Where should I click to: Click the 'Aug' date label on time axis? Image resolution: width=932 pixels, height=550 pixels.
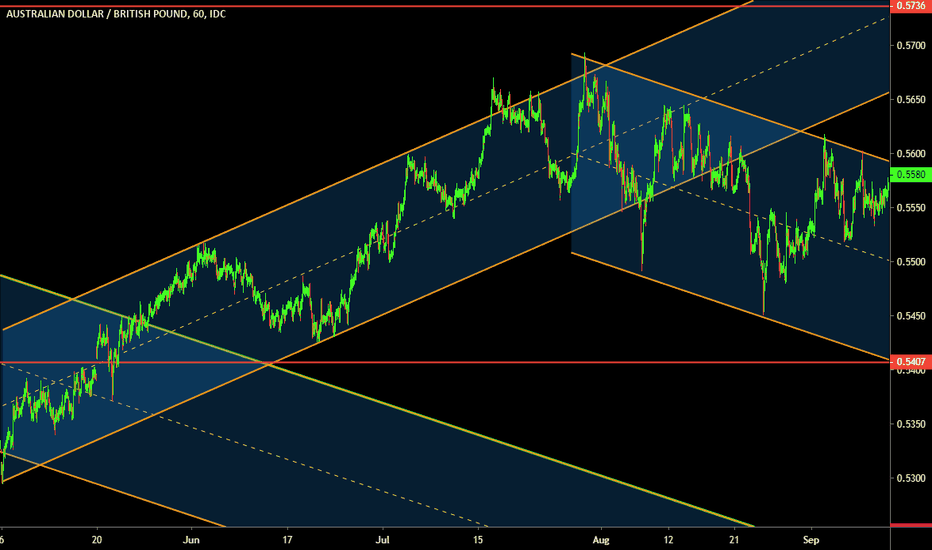601,540
